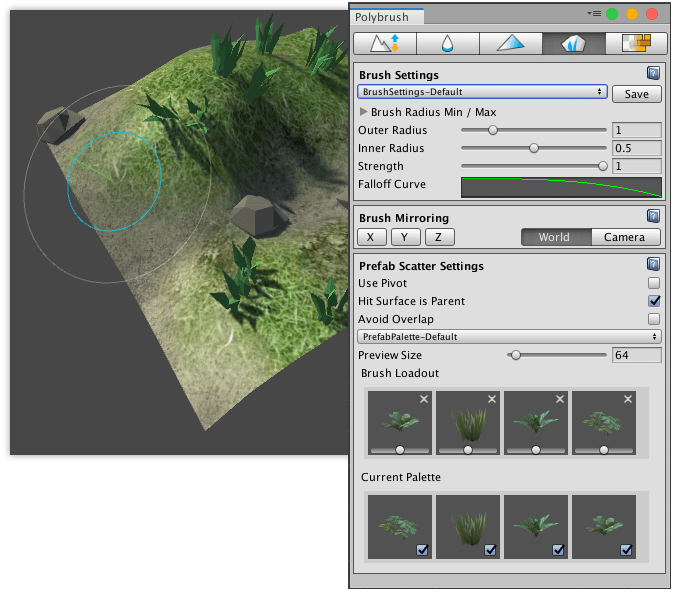Select the Prefab scatter mode icon
The image size is (681, 605).
[573, 43]
